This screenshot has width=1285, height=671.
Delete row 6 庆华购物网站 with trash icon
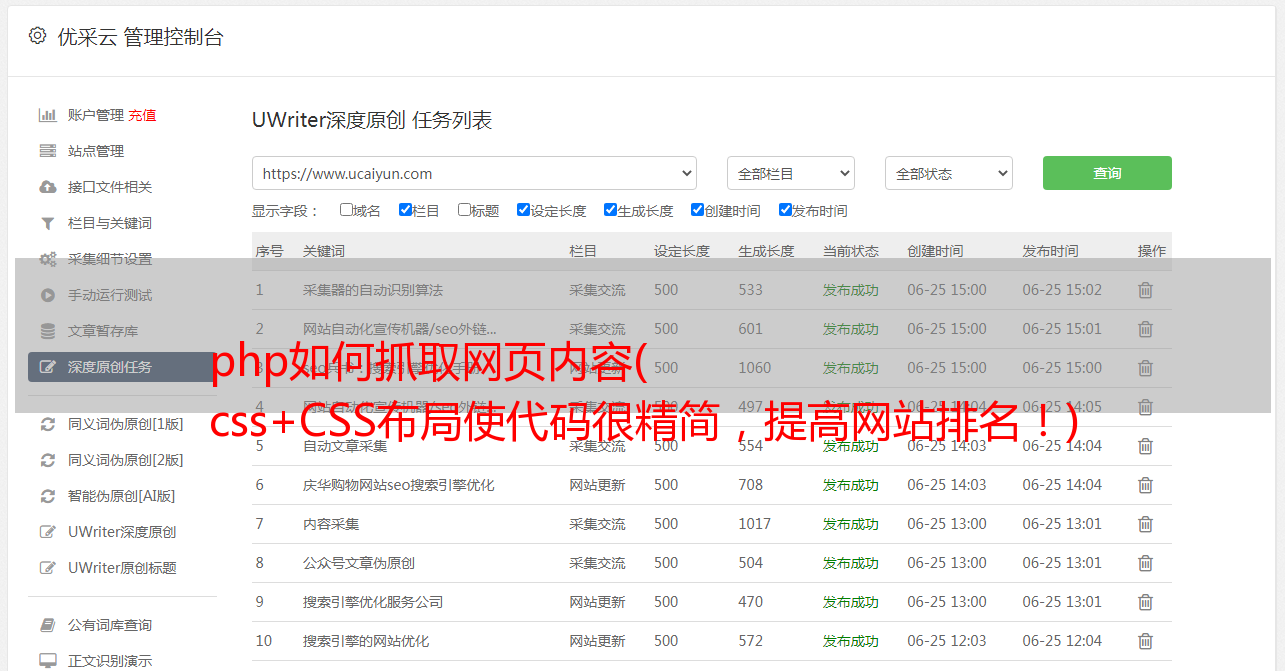pyautogui.click(x=1146, y=485)
